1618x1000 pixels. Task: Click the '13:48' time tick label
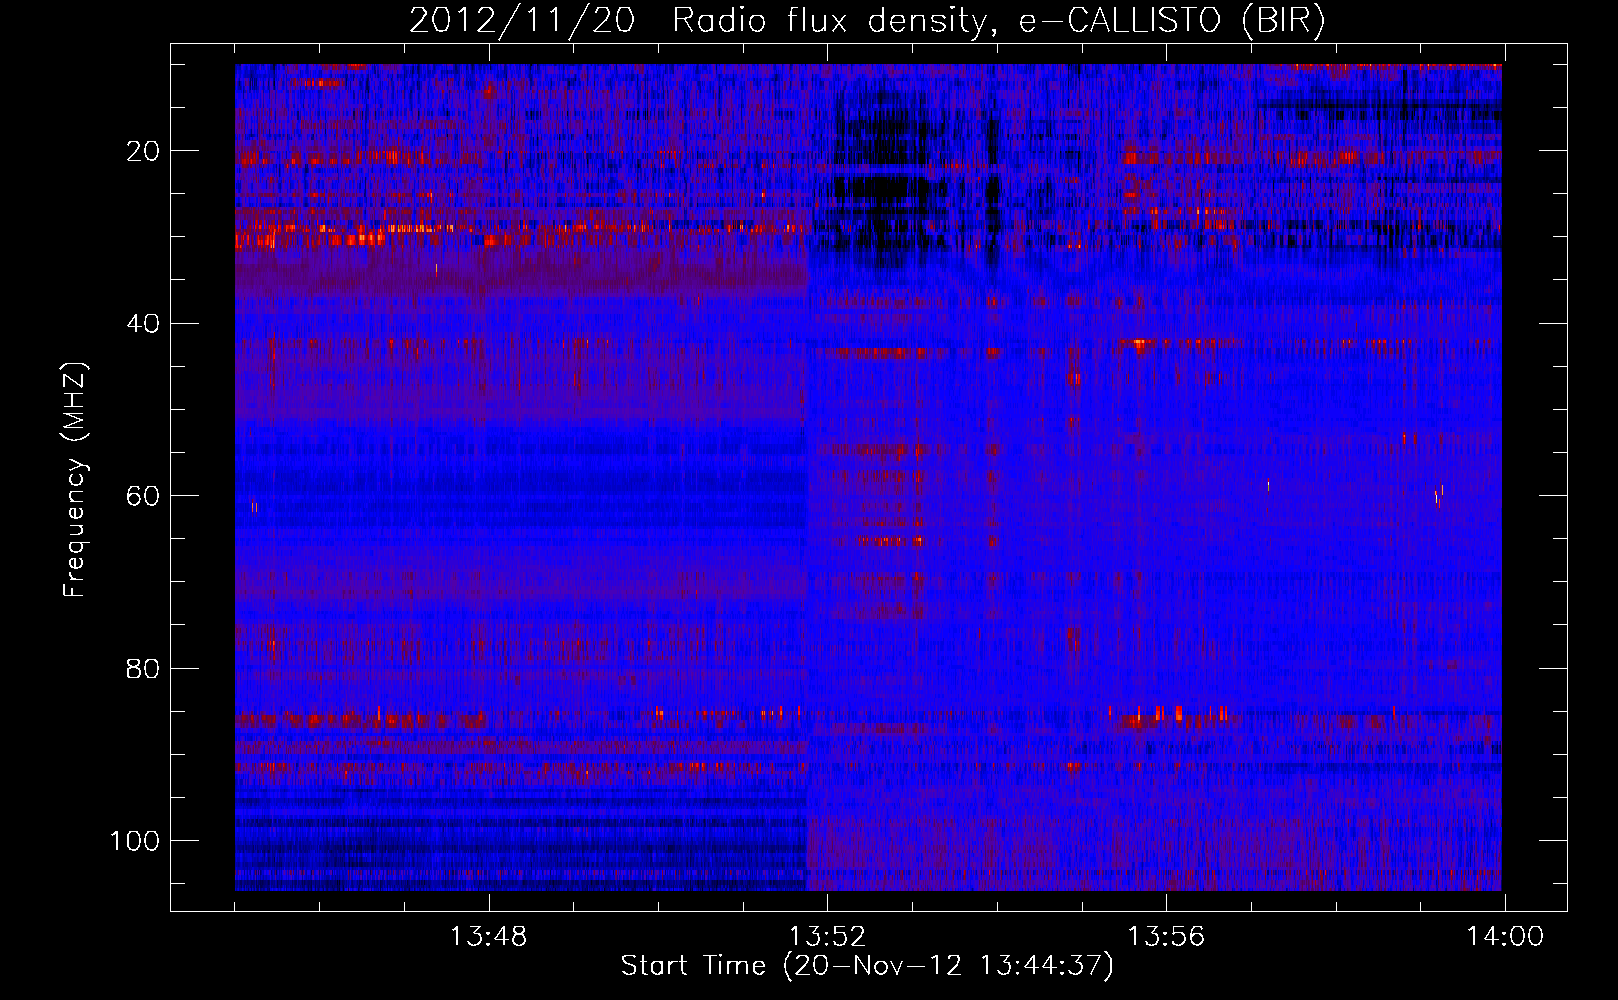click(x=488, y=937)
